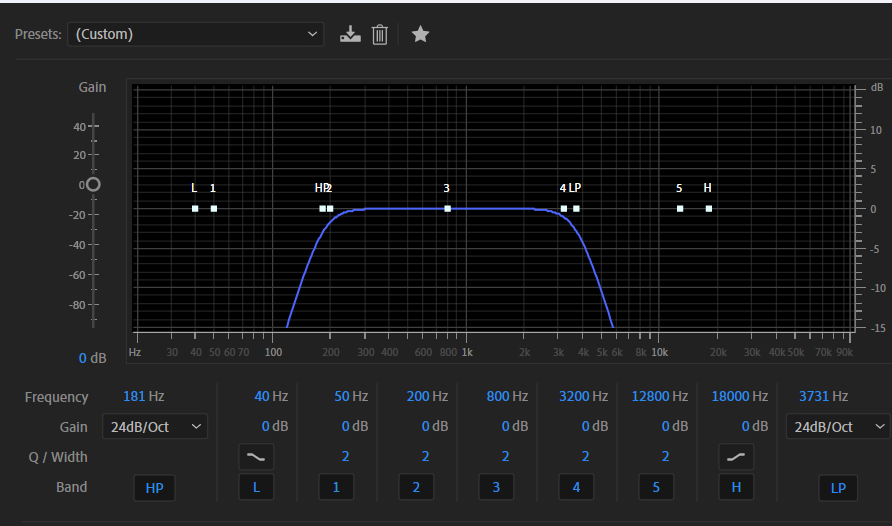Click the high shelf filter shape icon
Image resolution: width=892 pixels, height=526 pixels.
[x=736, y=457]
